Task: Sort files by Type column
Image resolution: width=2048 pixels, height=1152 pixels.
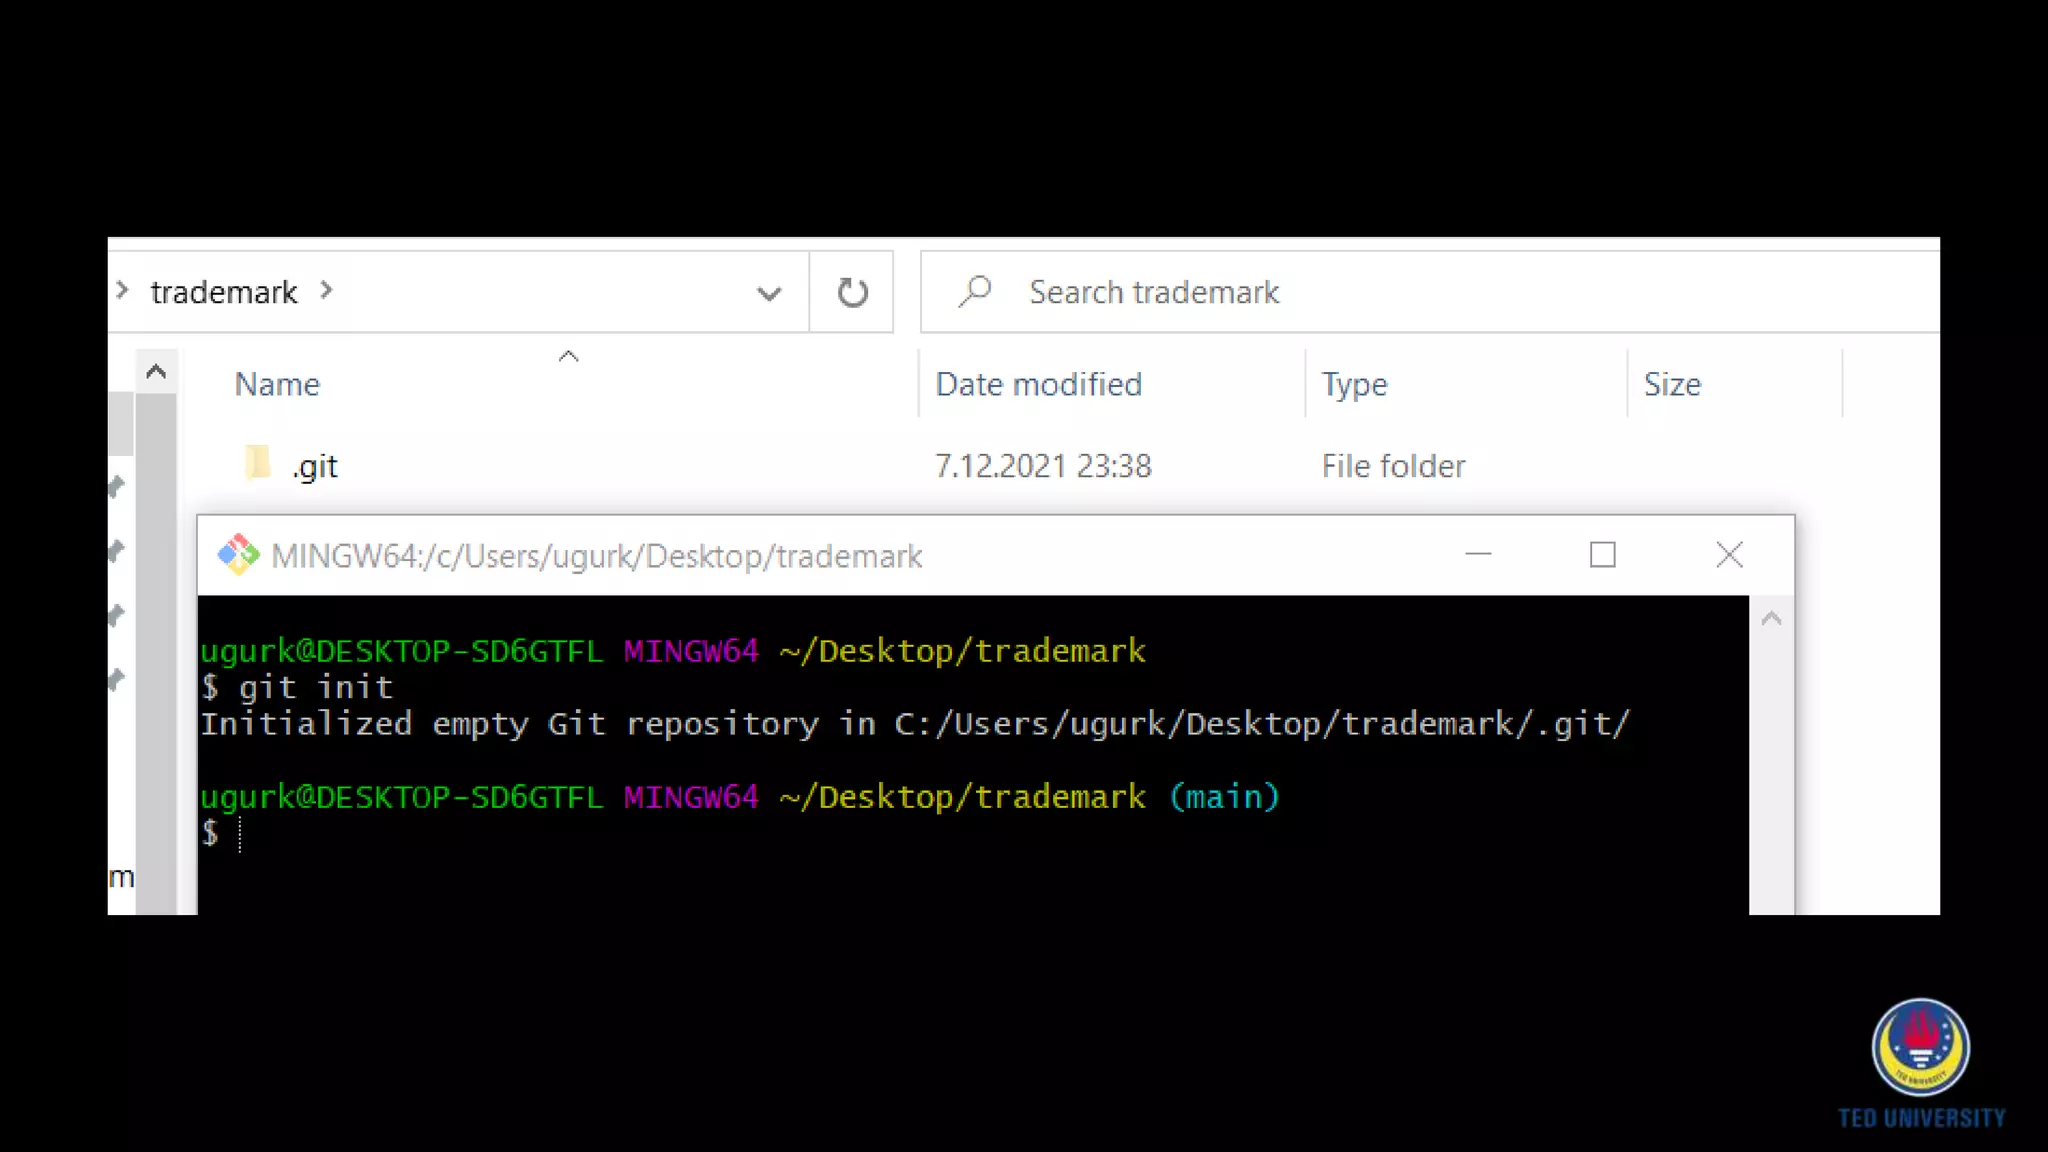Action: coord(1354,385)
